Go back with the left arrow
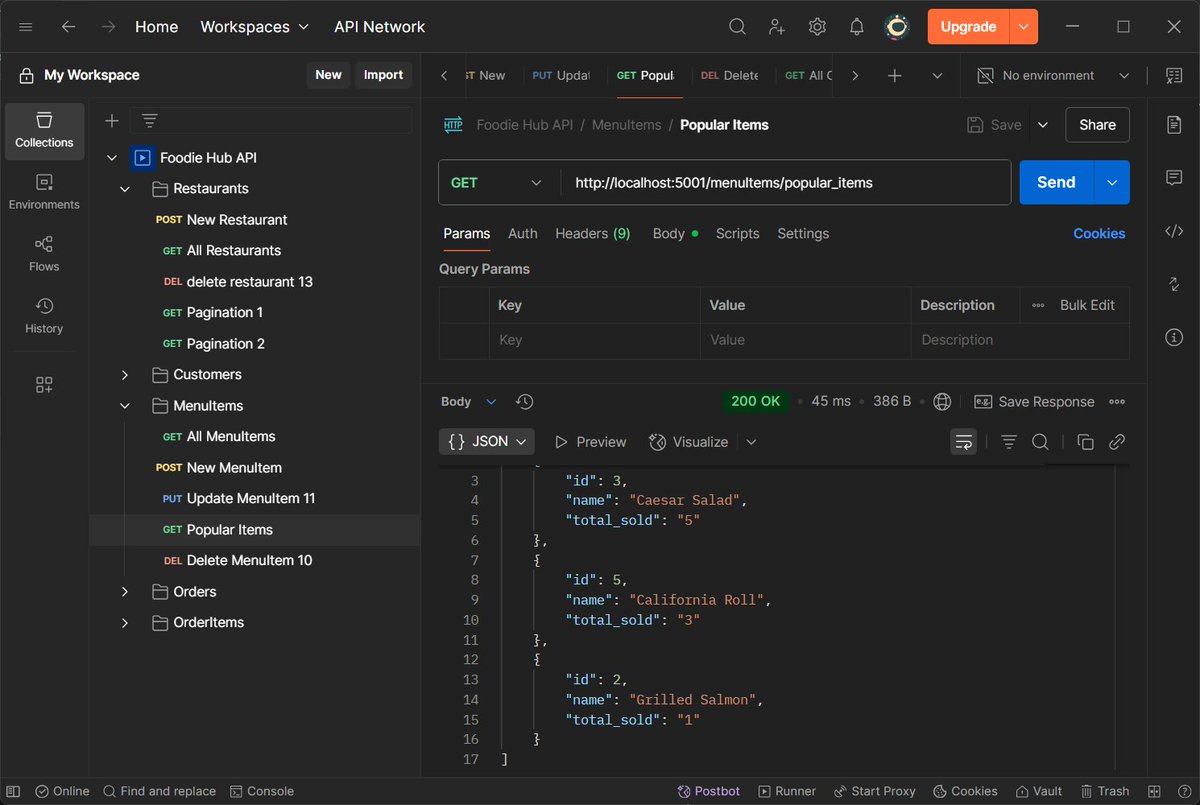 tap(68, 27)
